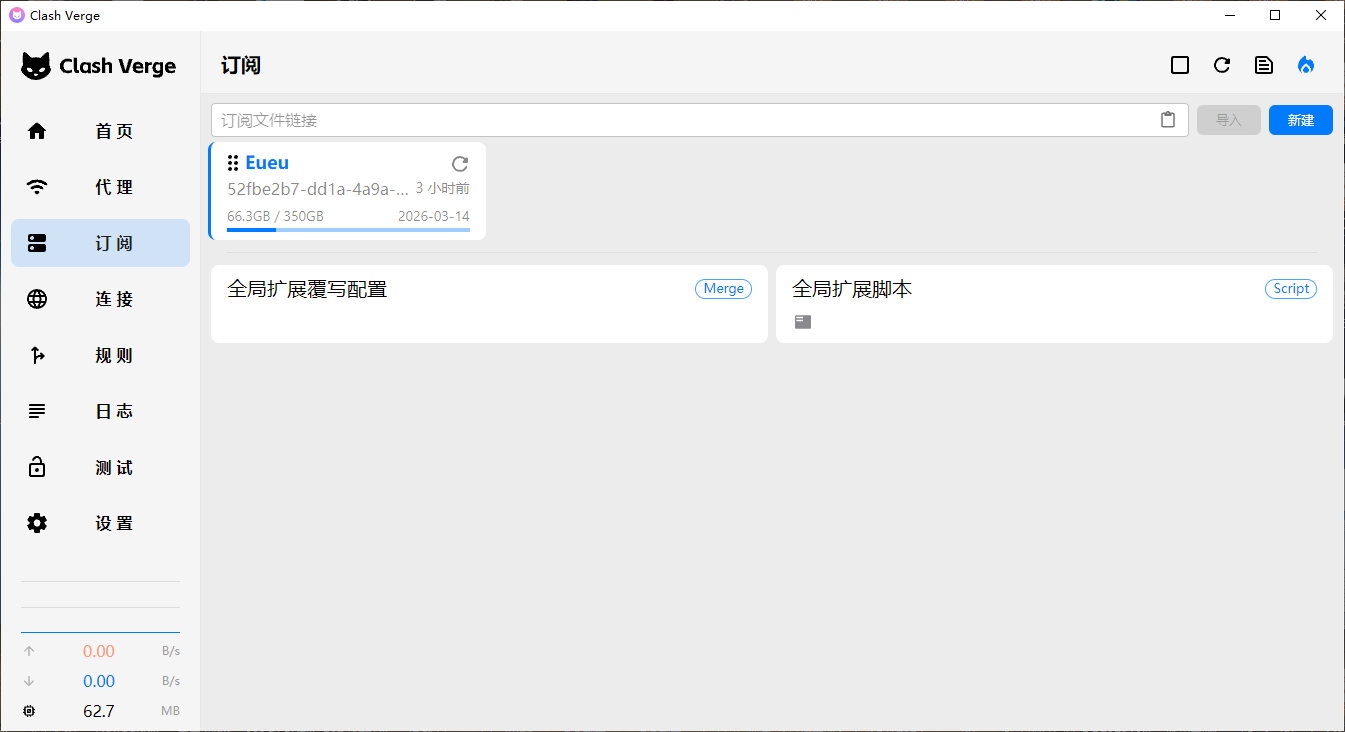Click the drag handle on Eueu card
Screen dimensions: 1345x732
233,163
